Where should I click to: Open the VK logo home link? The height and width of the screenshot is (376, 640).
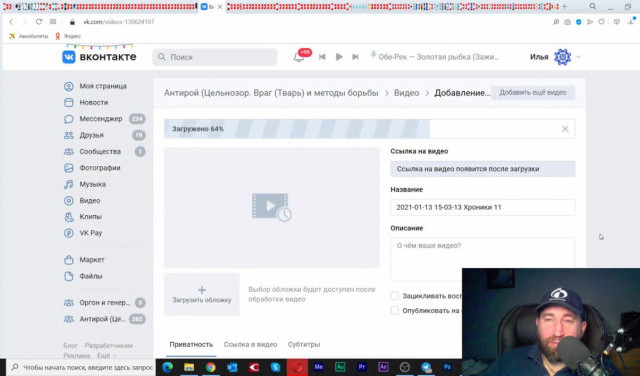[99, 57]
